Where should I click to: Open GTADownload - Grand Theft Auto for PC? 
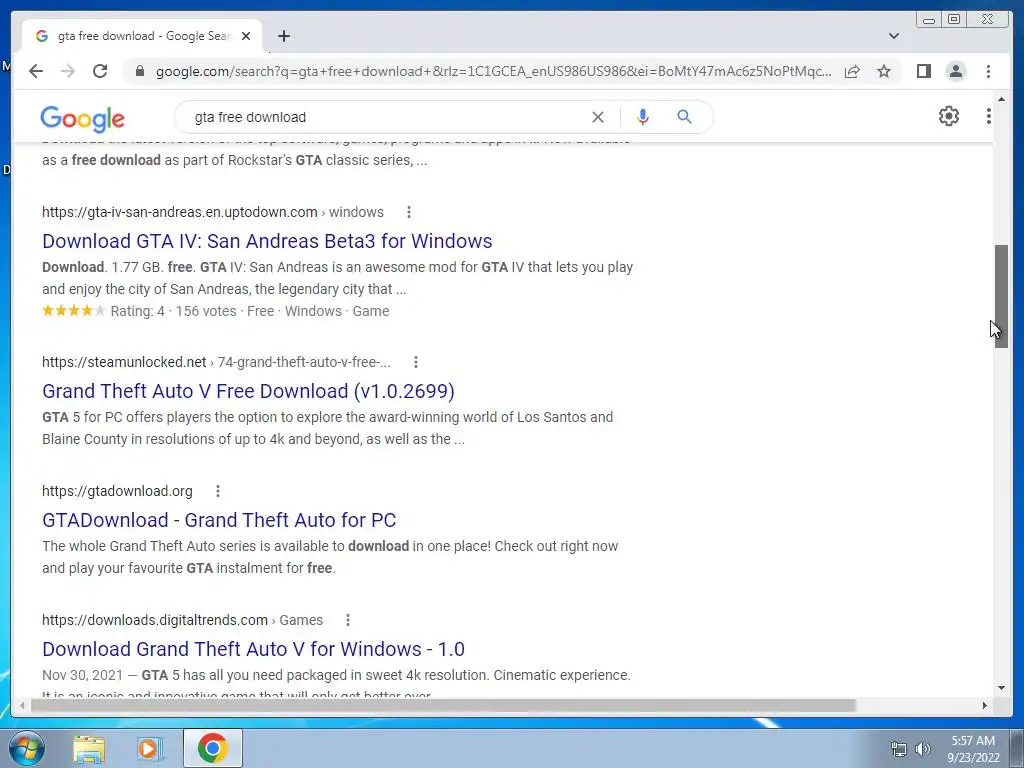tap(219, 520)
